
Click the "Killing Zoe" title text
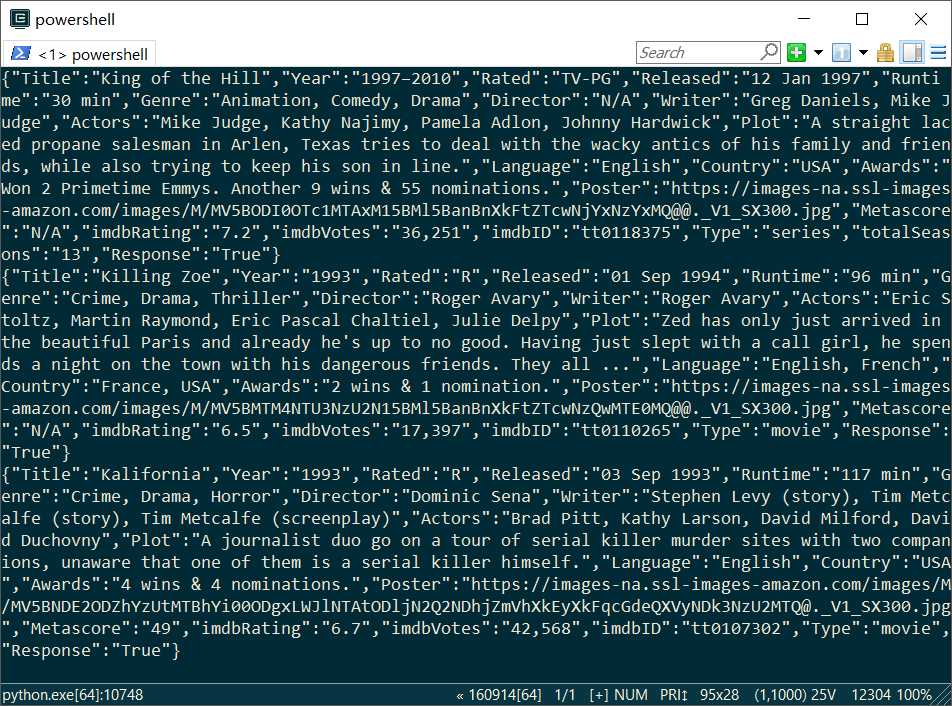click(x=155, y=276)
